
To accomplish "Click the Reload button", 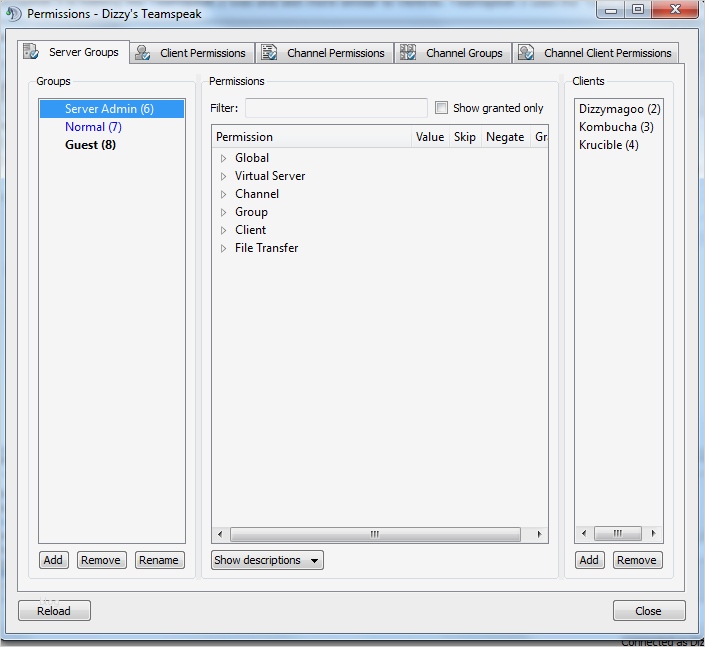I will (54, 611).
